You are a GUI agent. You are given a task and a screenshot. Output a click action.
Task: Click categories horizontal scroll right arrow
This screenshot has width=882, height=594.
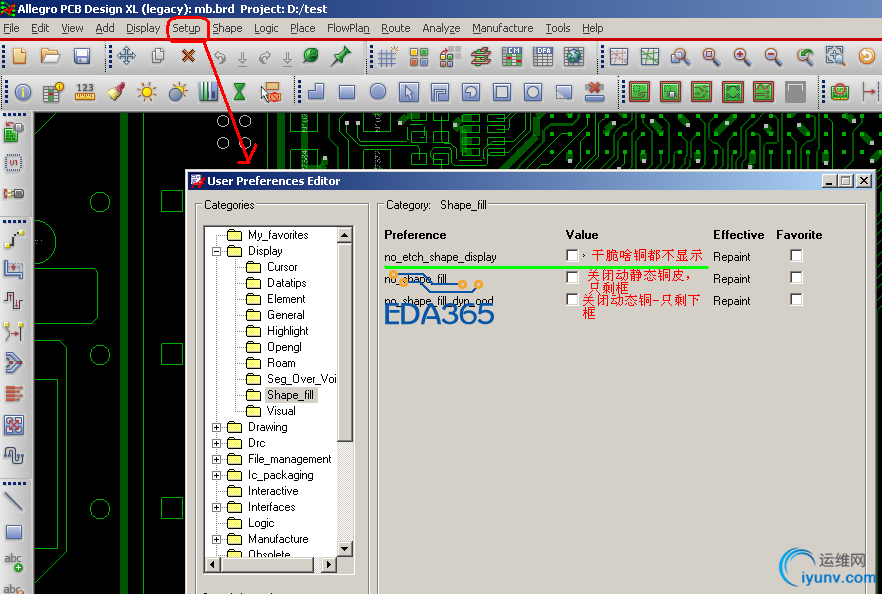pyautogui.click(x=329, y=564)
